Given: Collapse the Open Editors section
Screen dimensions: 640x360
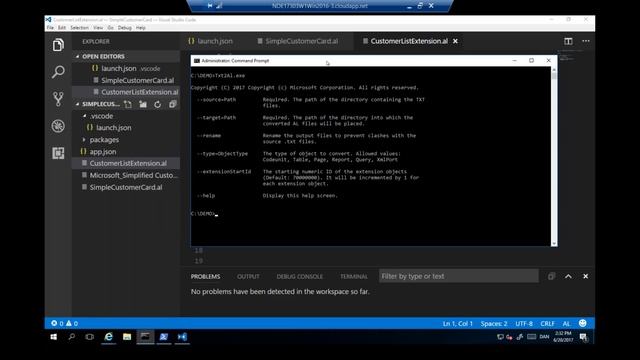Looking at the screenshot, I should (x=78, y=57).
